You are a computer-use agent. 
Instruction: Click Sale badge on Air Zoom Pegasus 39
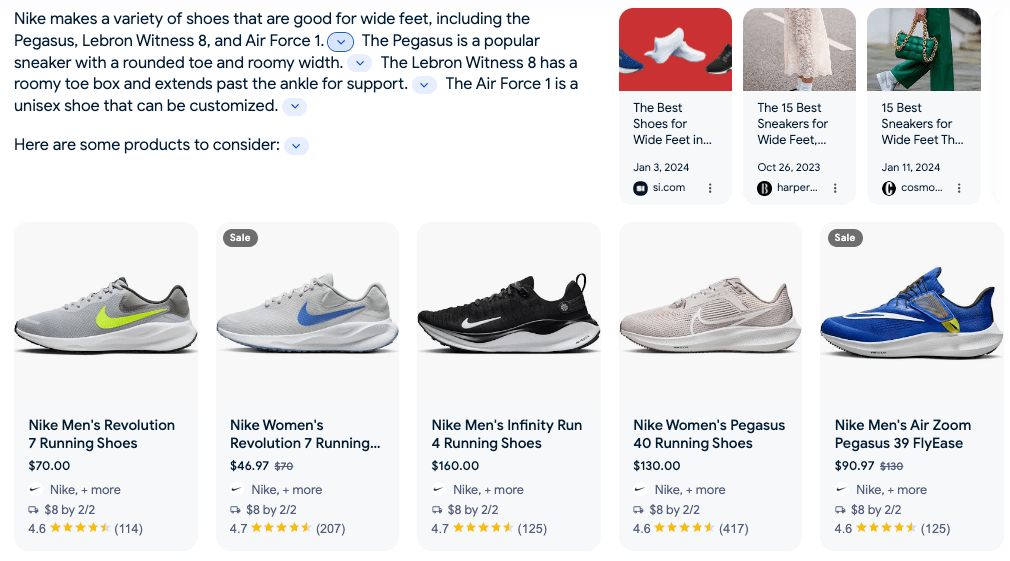coord(845,238)
